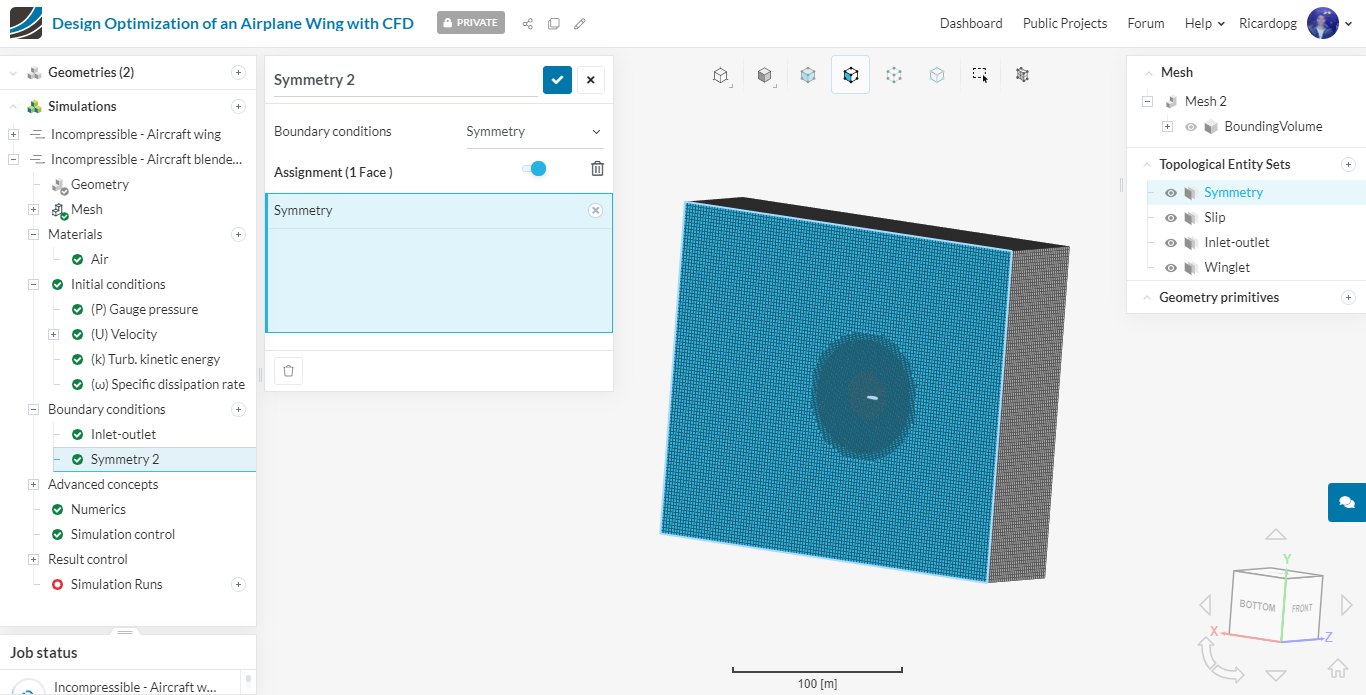Toggle mesh wireframe display icon

(1022, 75)
